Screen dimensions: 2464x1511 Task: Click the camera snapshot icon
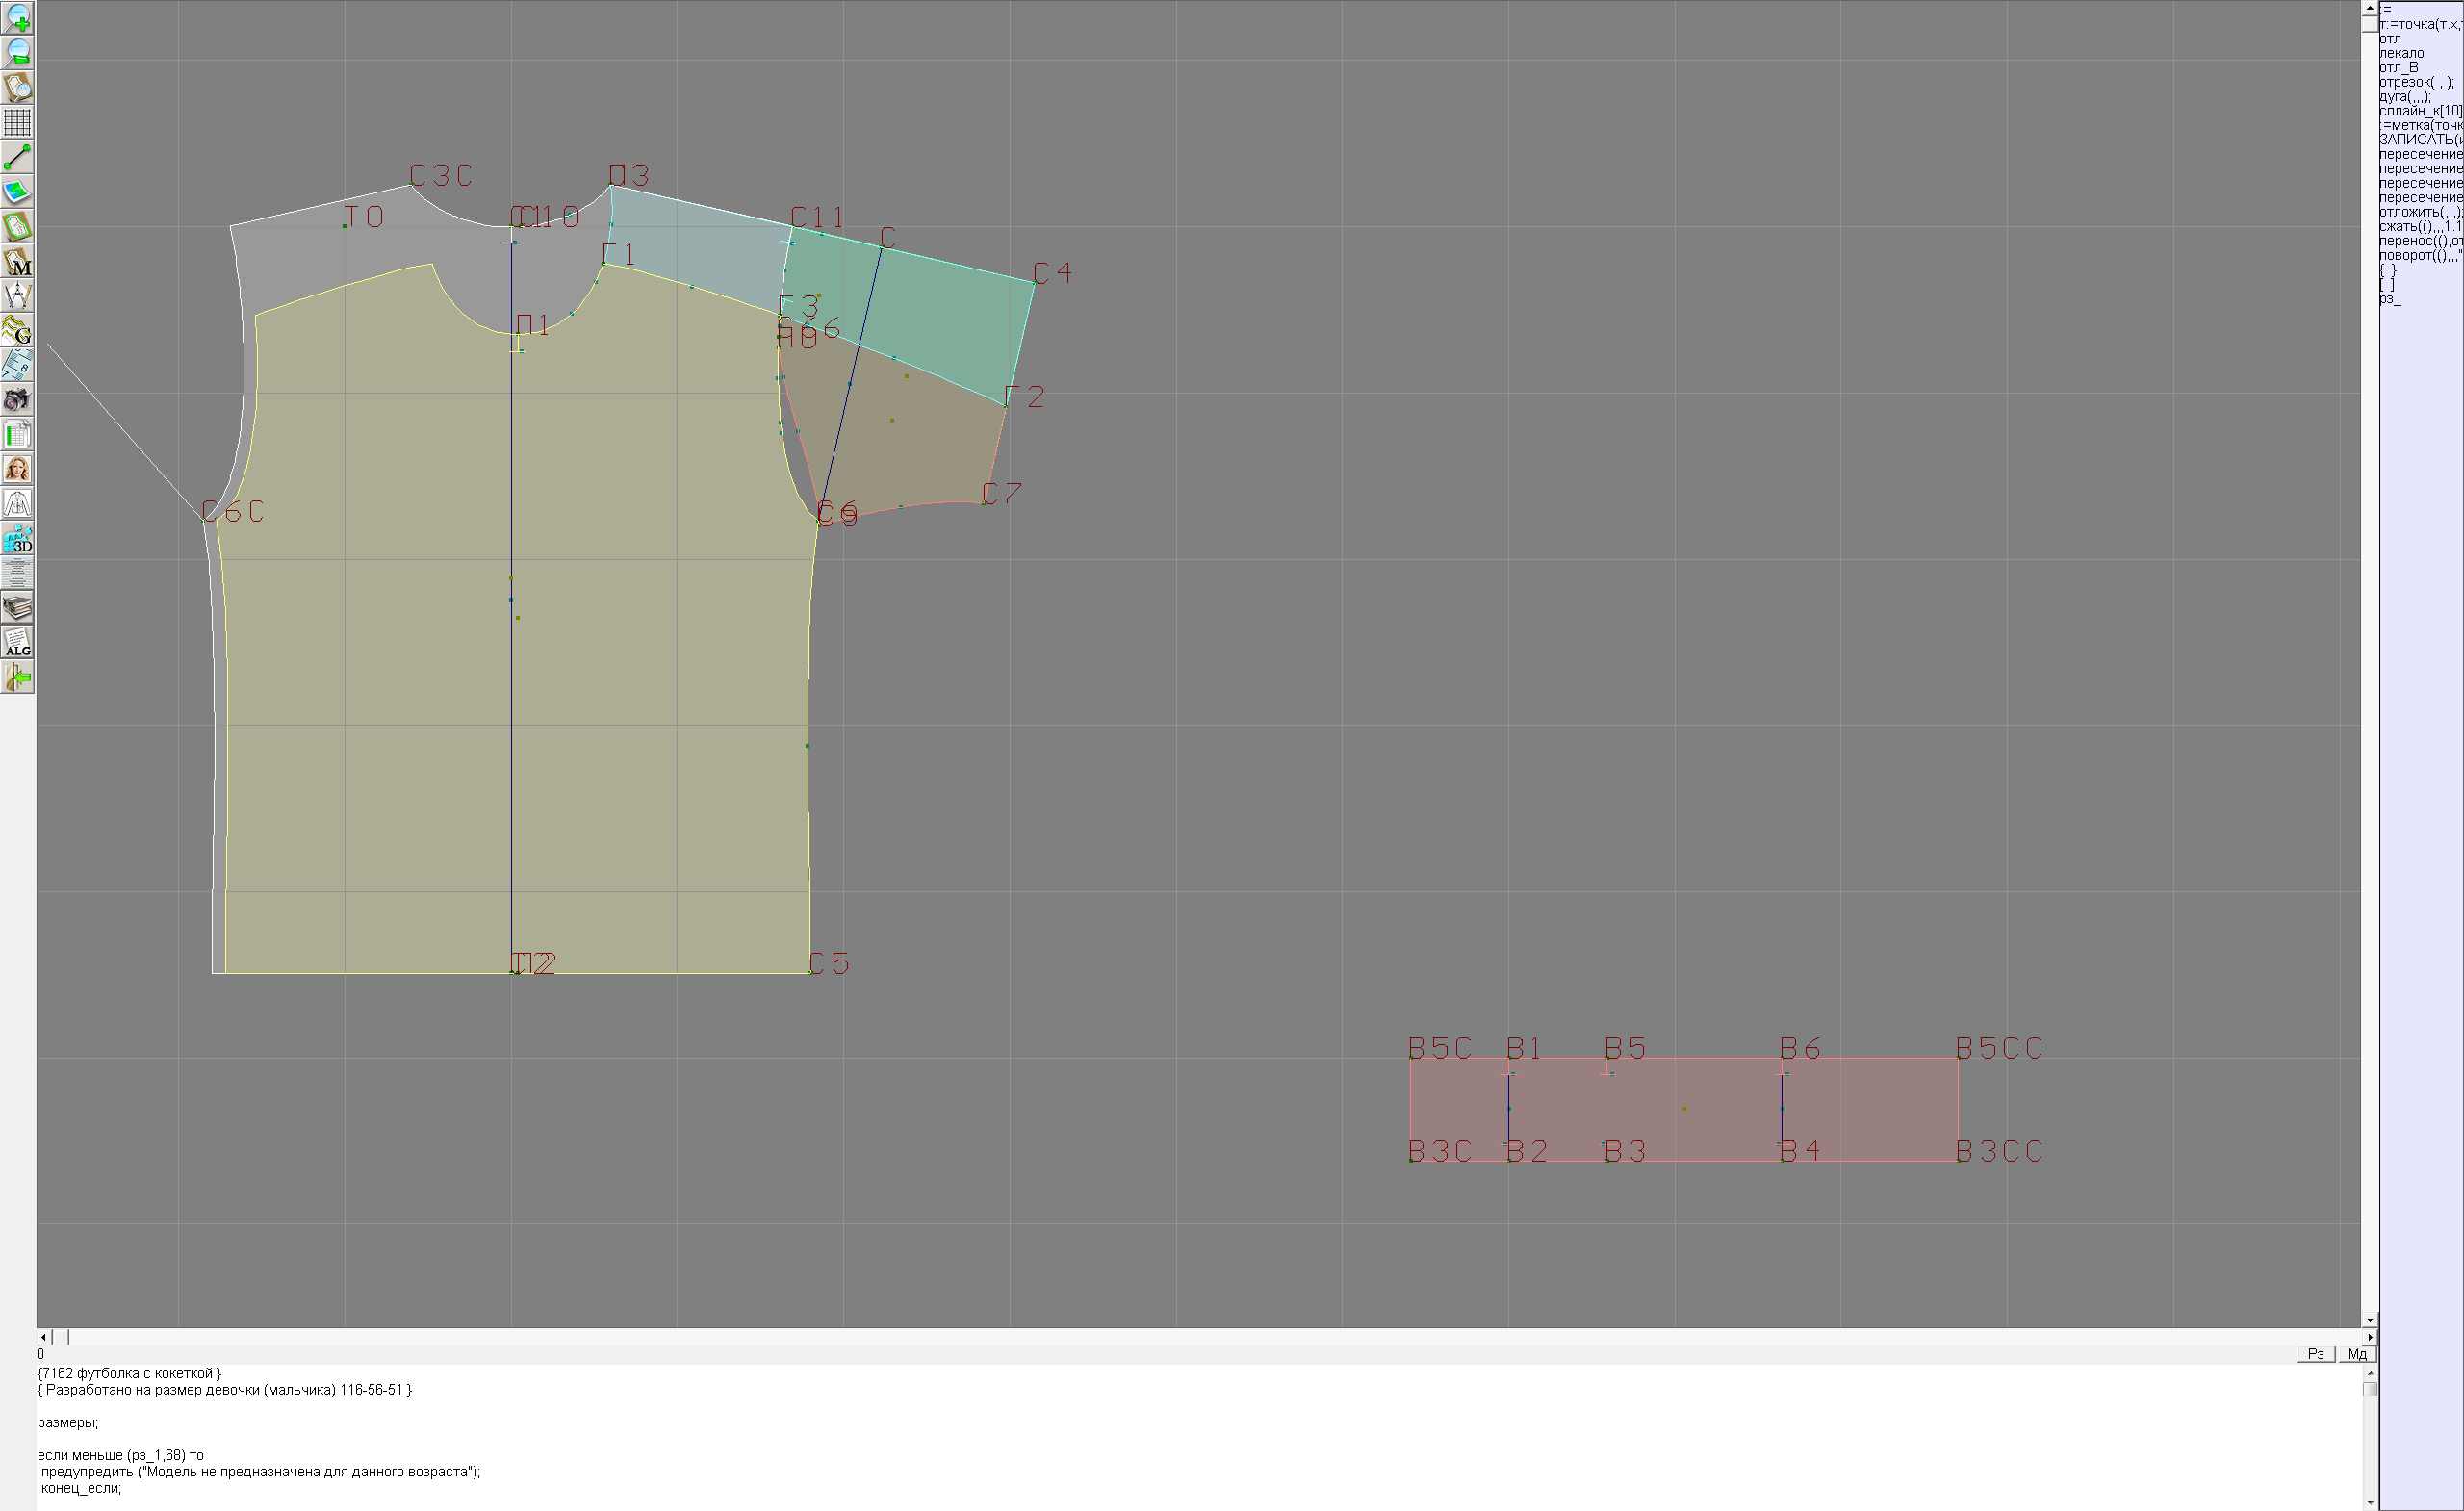(17, 400)
